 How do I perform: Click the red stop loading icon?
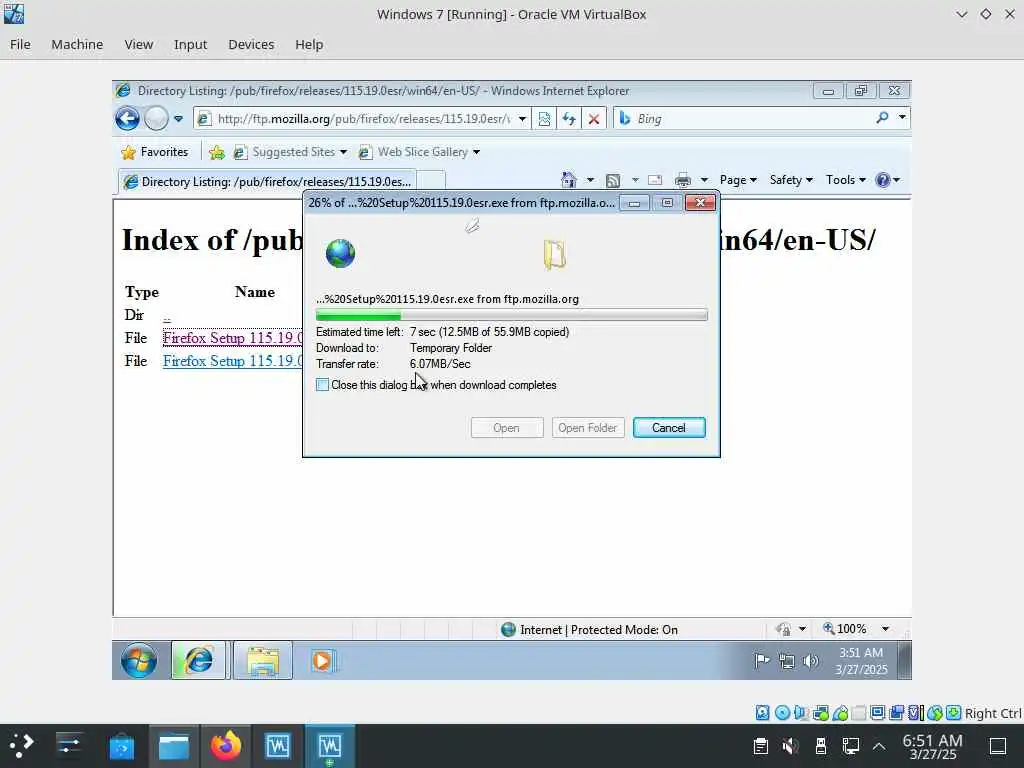pos(594,119)
